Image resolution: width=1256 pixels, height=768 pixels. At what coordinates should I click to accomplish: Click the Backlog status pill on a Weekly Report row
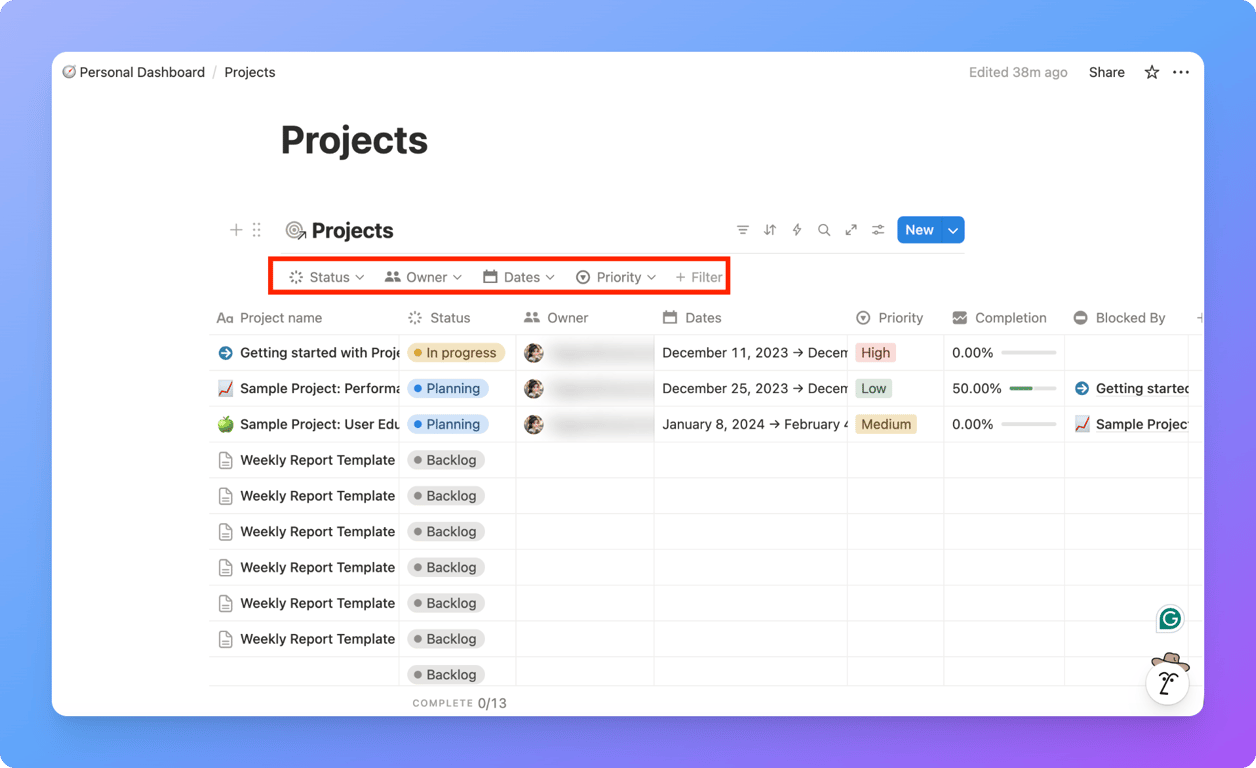445,459
